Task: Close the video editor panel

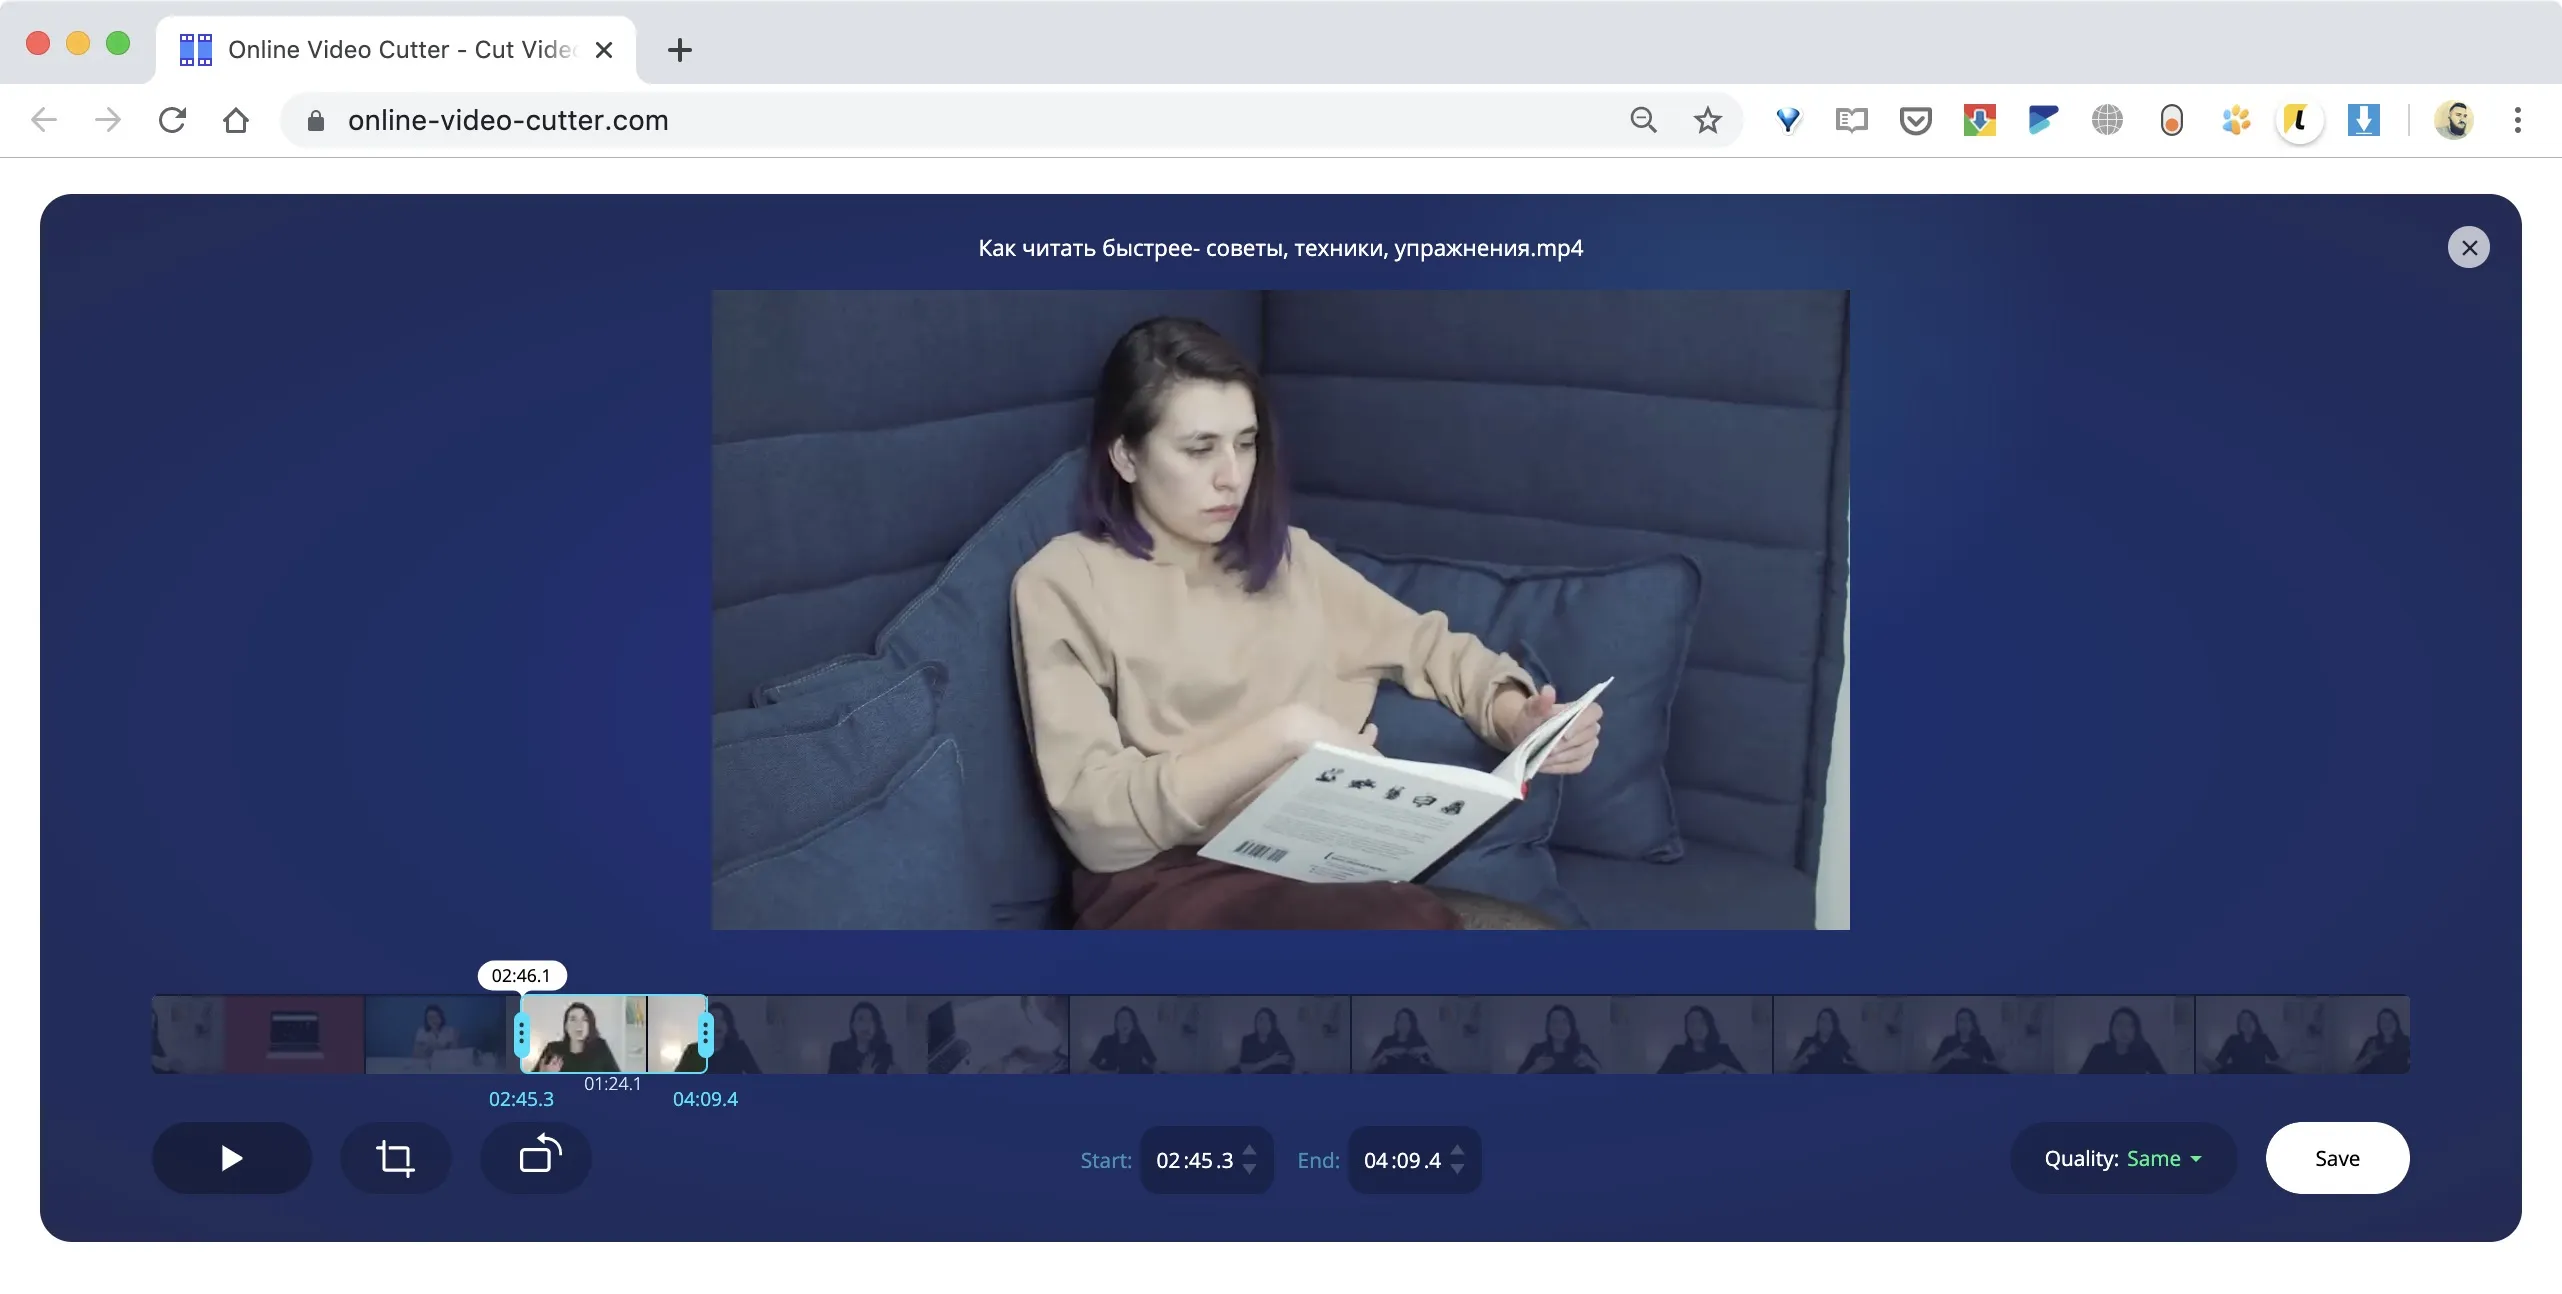Action: click(2469, 247)
